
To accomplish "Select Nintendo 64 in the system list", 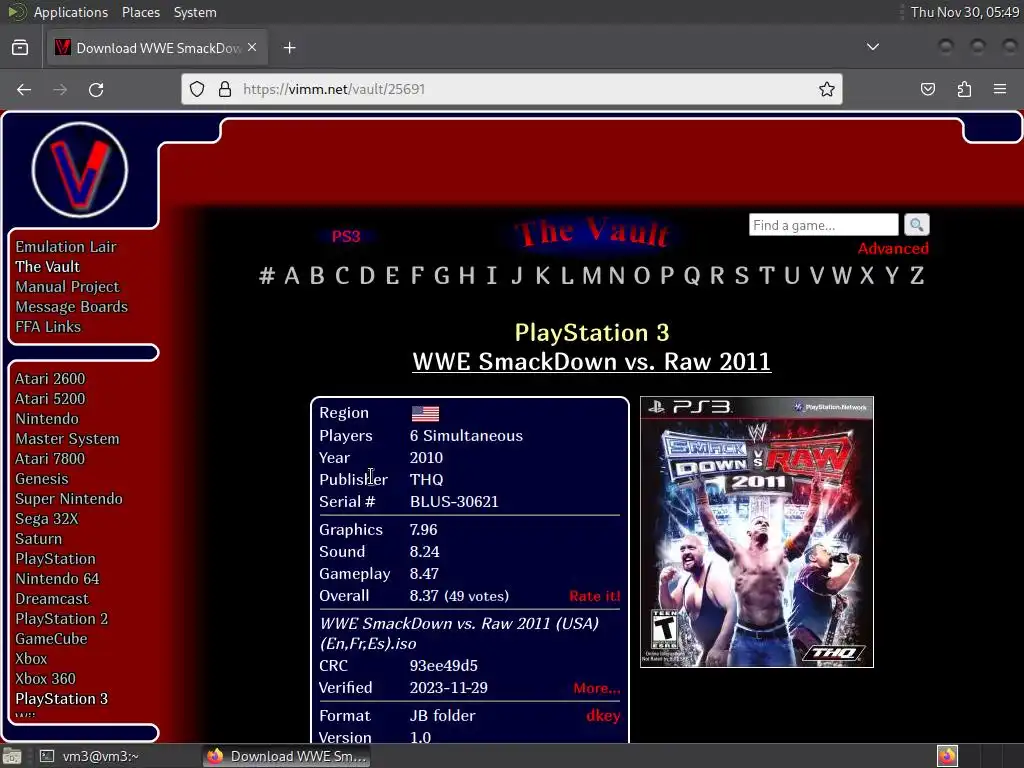I will tap(57, 579).
